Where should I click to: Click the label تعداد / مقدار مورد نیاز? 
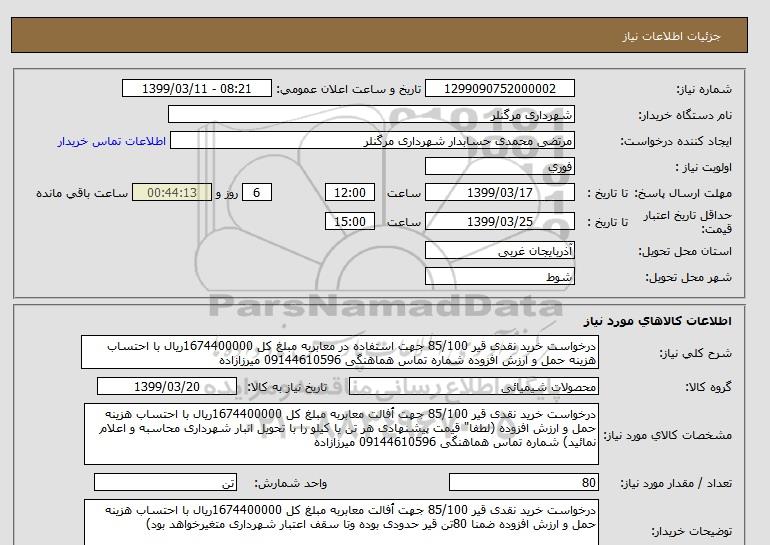(x=676, y=484)
